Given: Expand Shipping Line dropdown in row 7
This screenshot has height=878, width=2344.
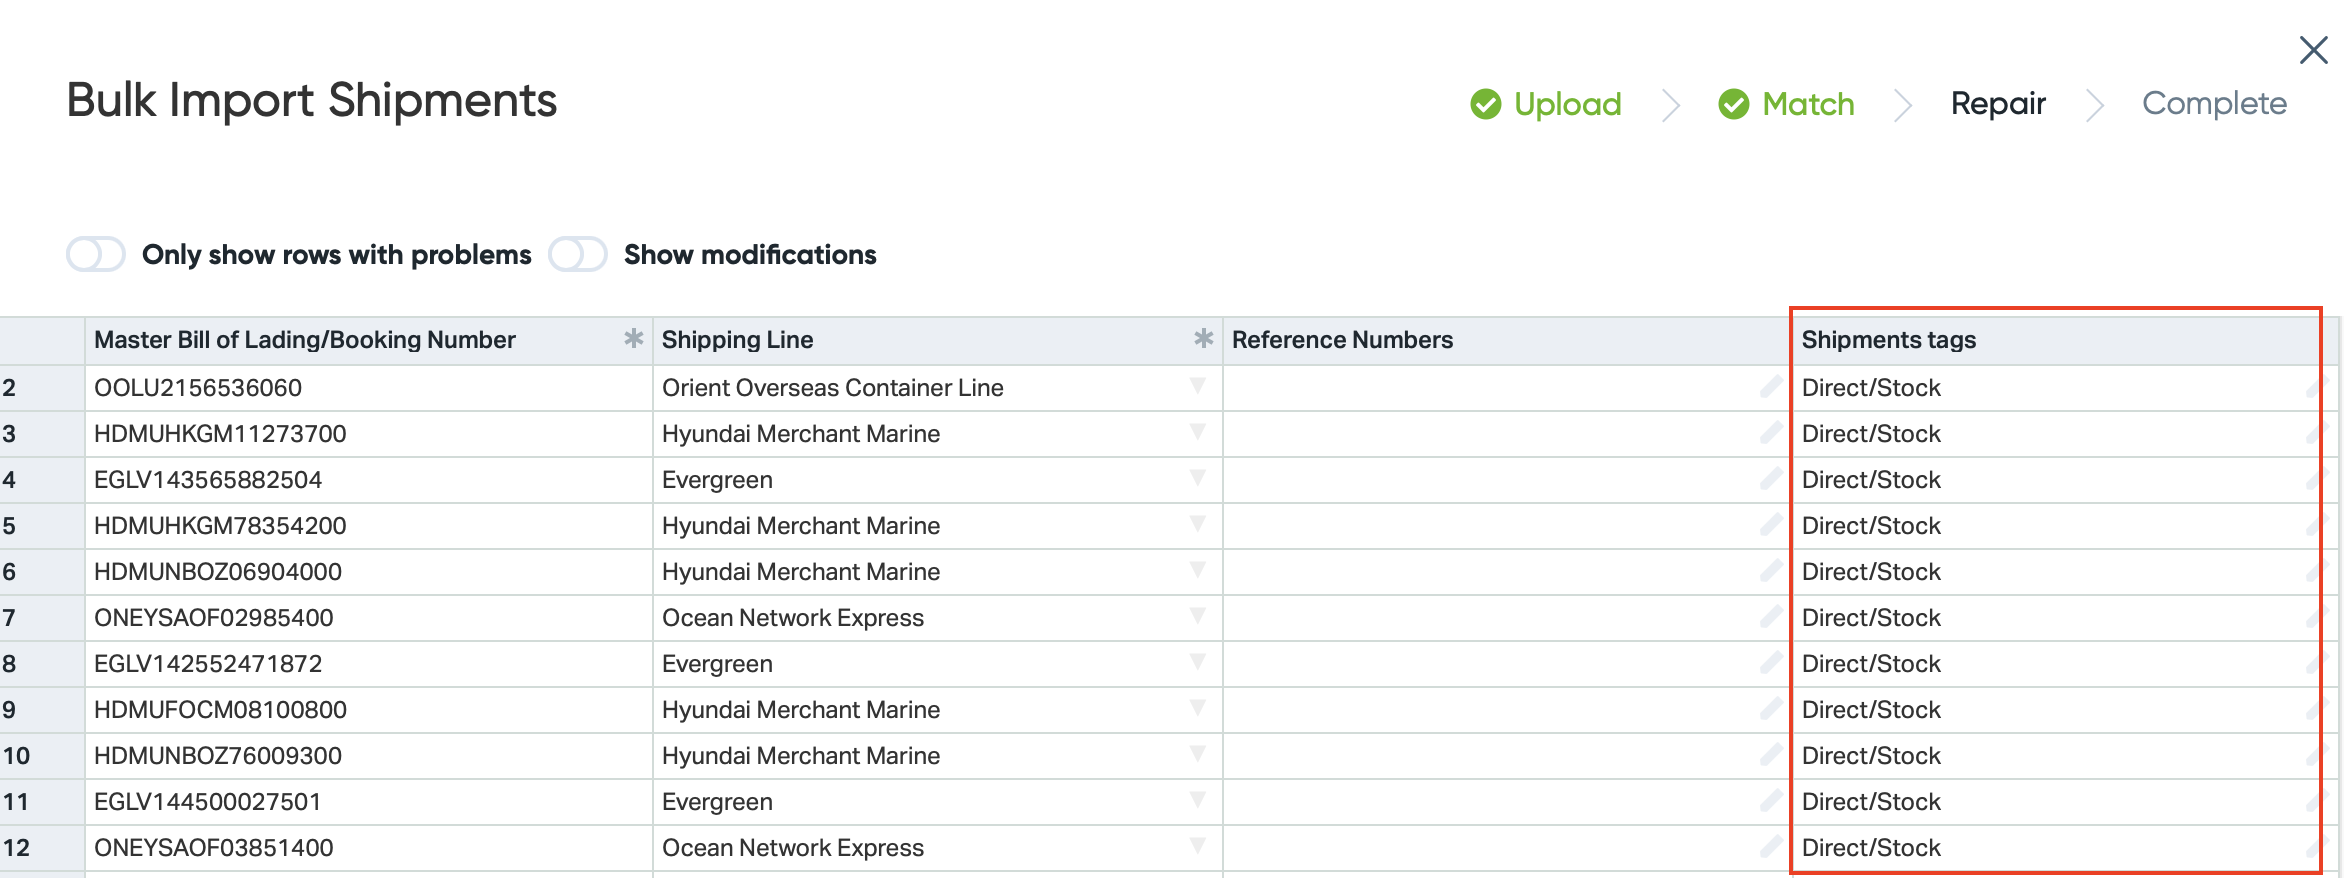Looking at the screenshot, I should click(x=1197, y=616).
